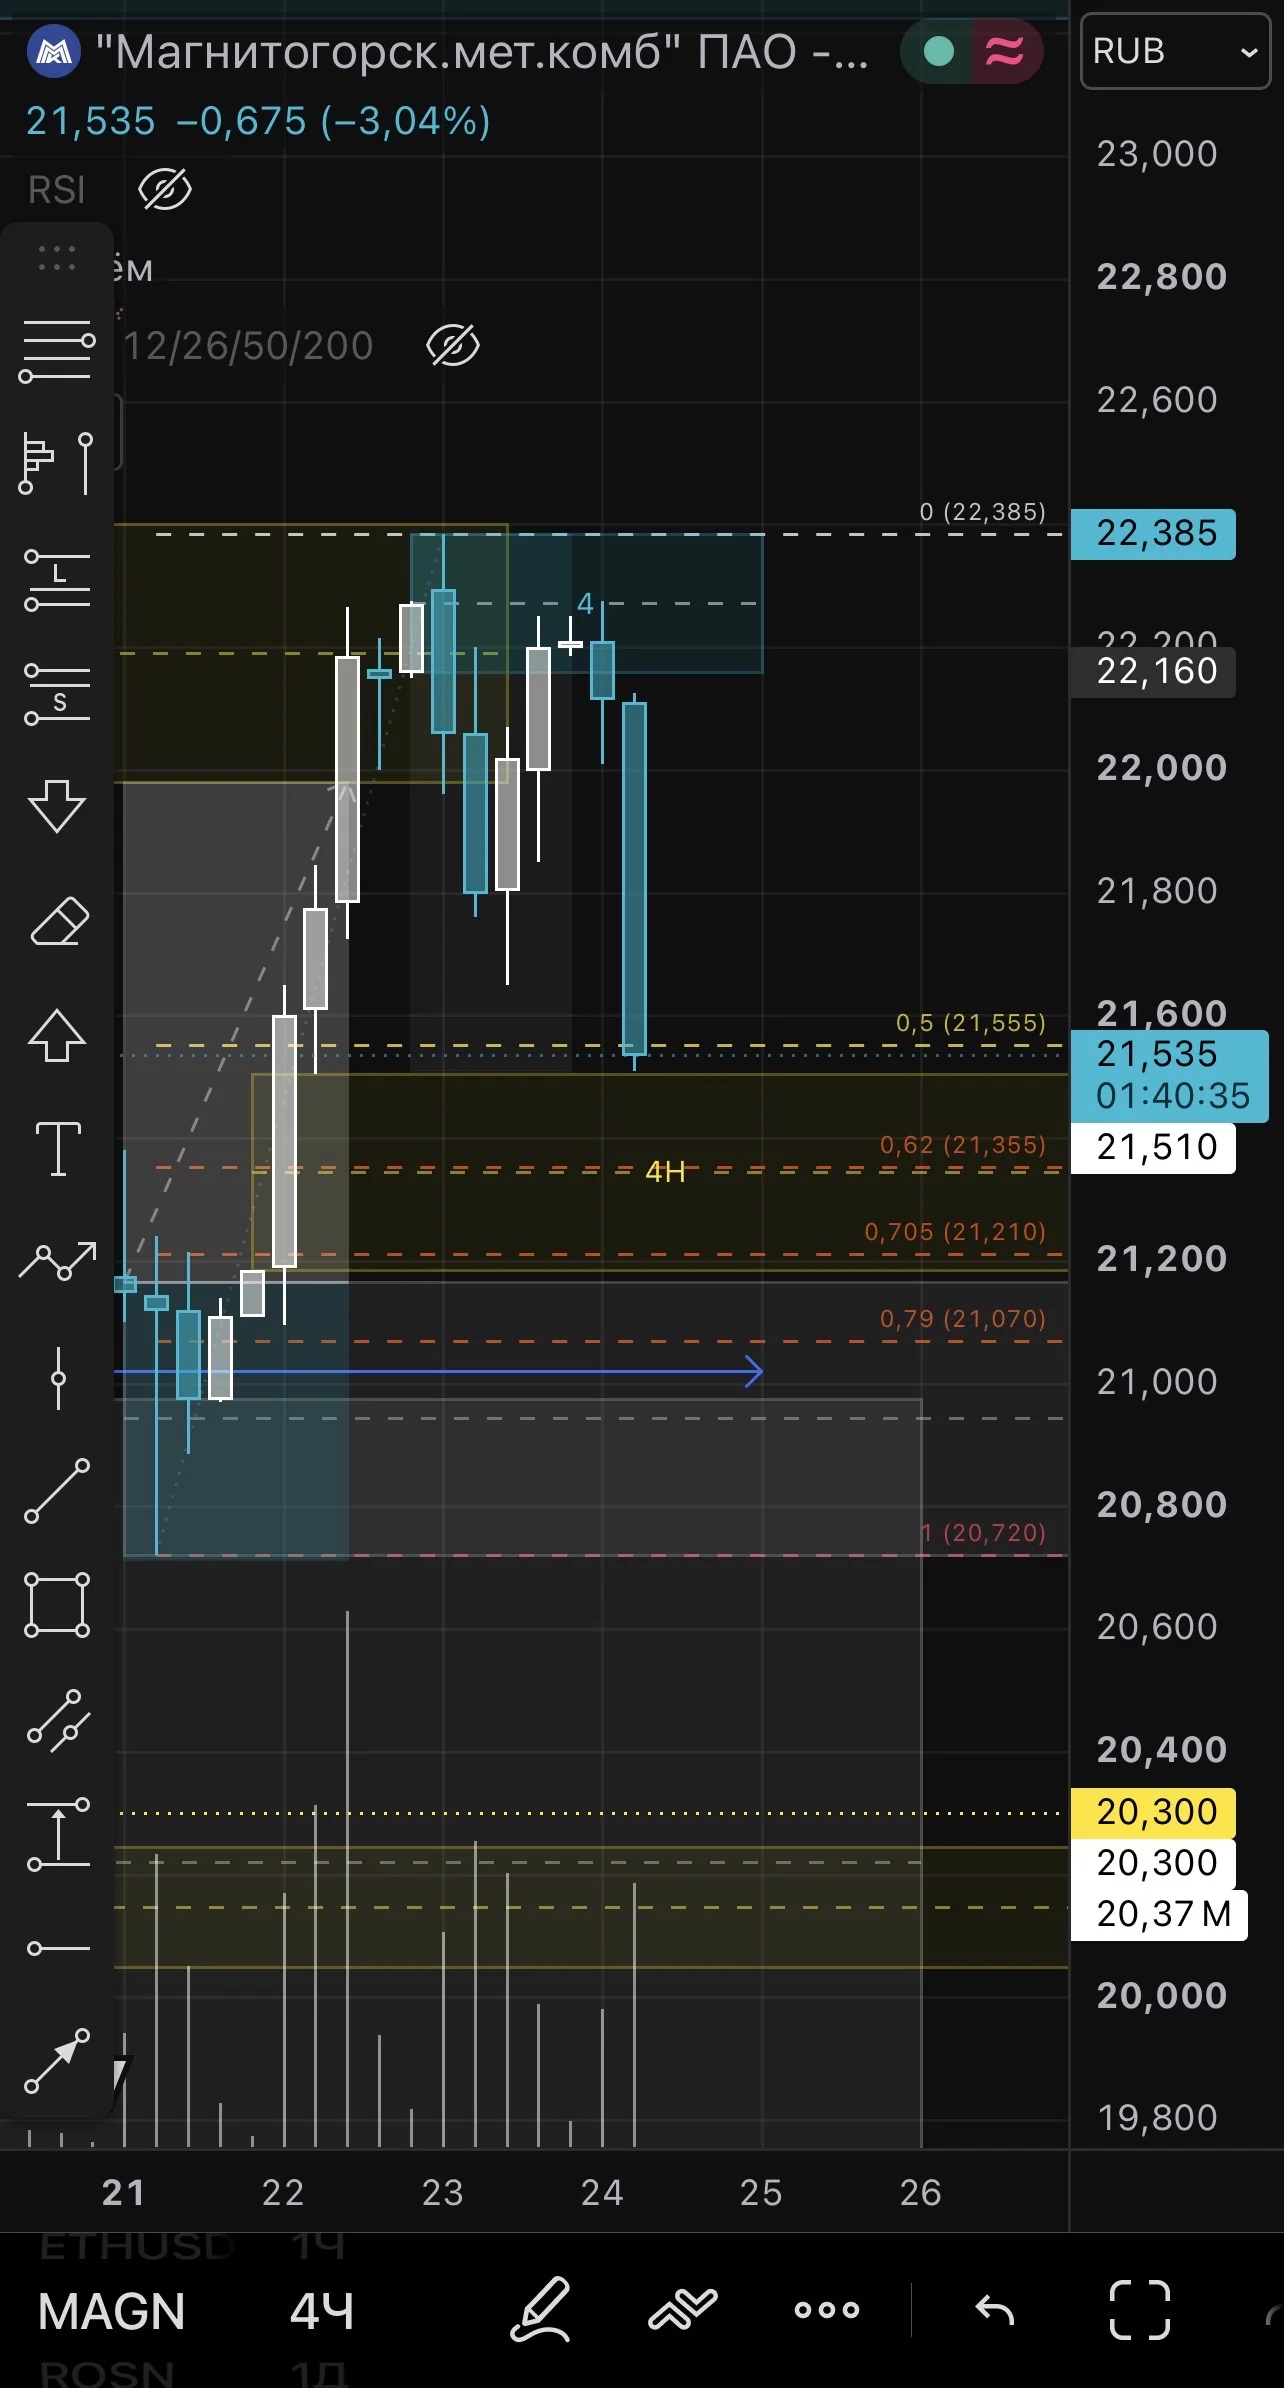Select the Horizontal ray tool
The height and width of the screenshot is (2388, 1284).
[58, 1948]
